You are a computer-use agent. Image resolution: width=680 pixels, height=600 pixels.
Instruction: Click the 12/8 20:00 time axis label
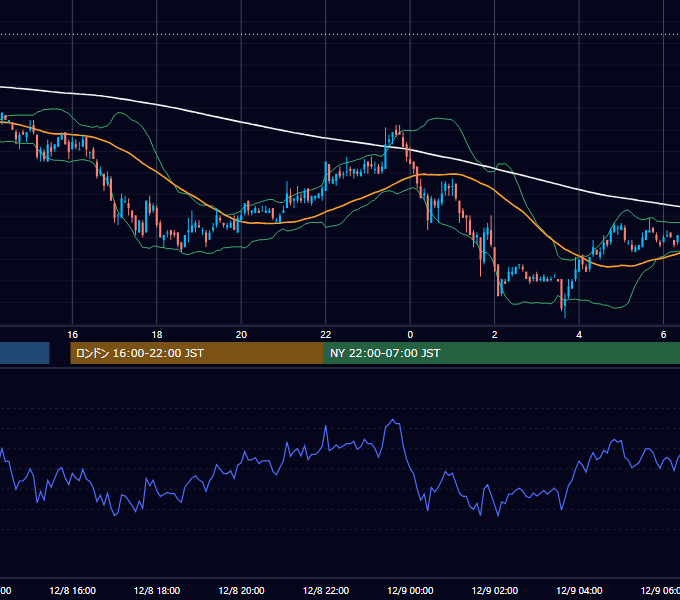(241, 590)
